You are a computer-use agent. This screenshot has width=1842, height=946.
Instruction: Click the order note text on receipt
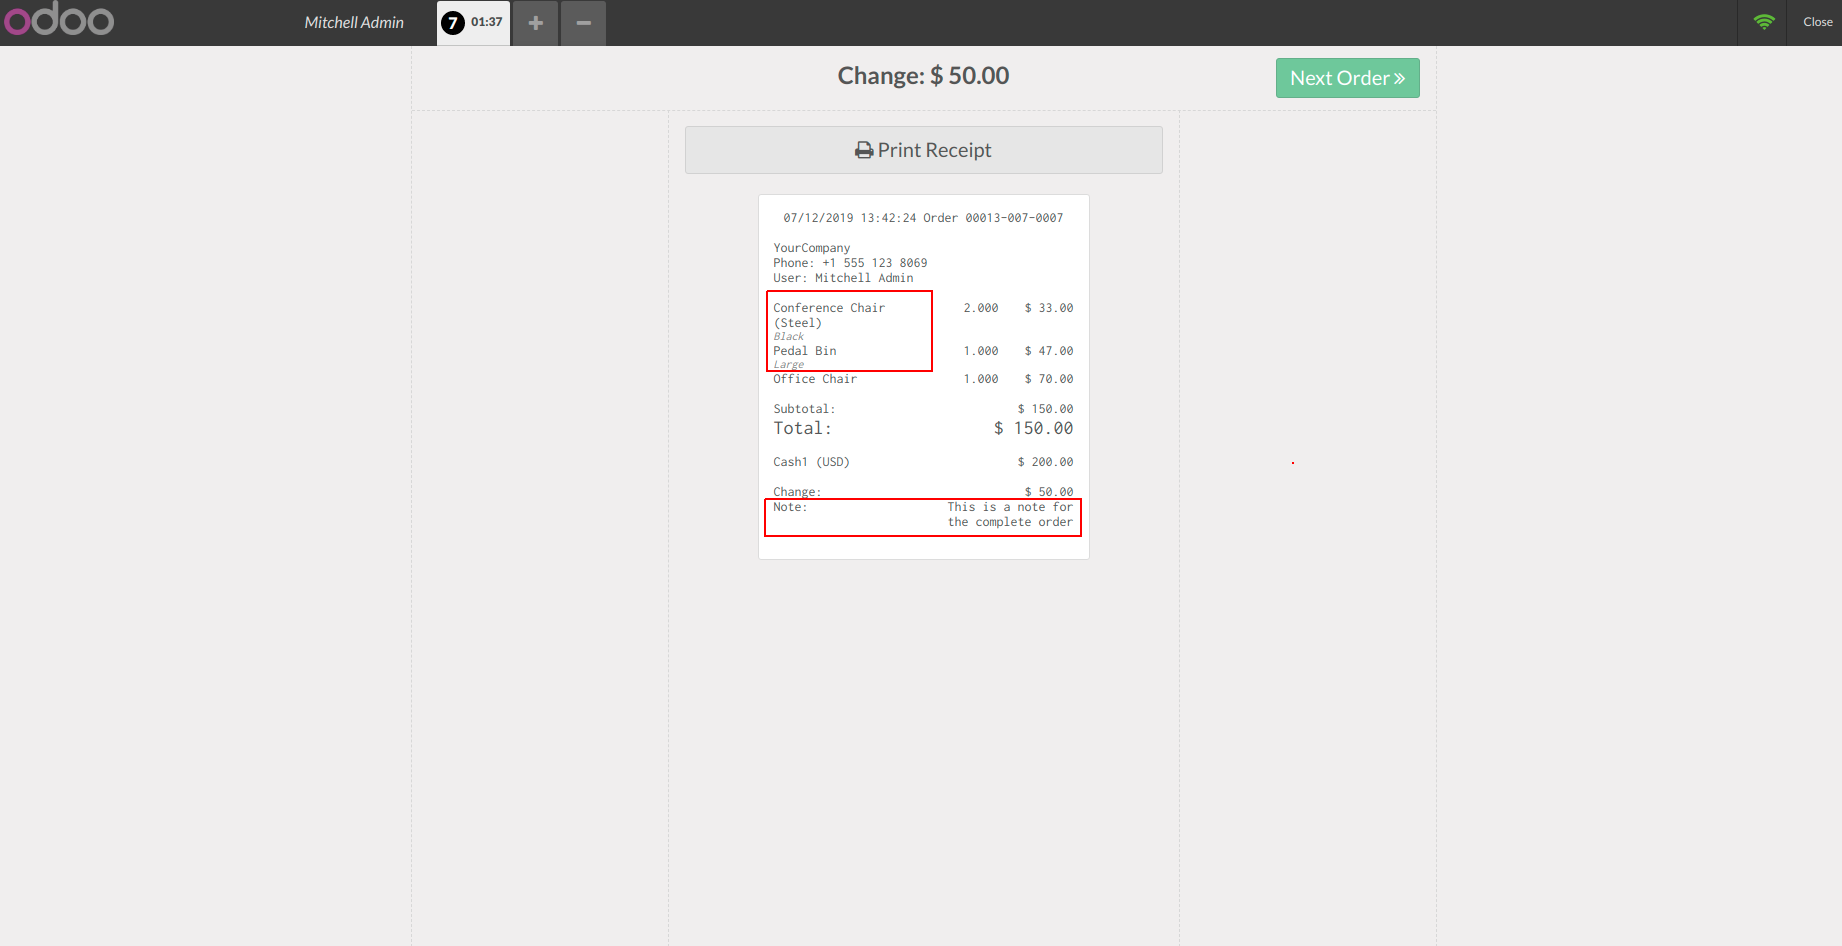[x=1010, y=514]
